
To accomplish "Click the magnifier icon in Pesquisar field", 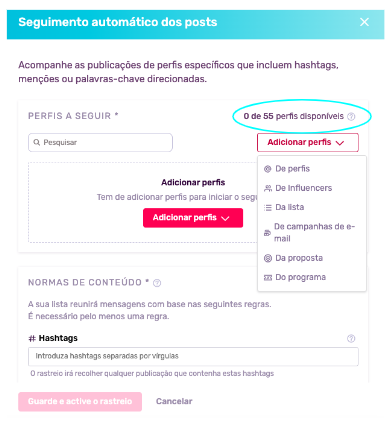I will 37,143.
